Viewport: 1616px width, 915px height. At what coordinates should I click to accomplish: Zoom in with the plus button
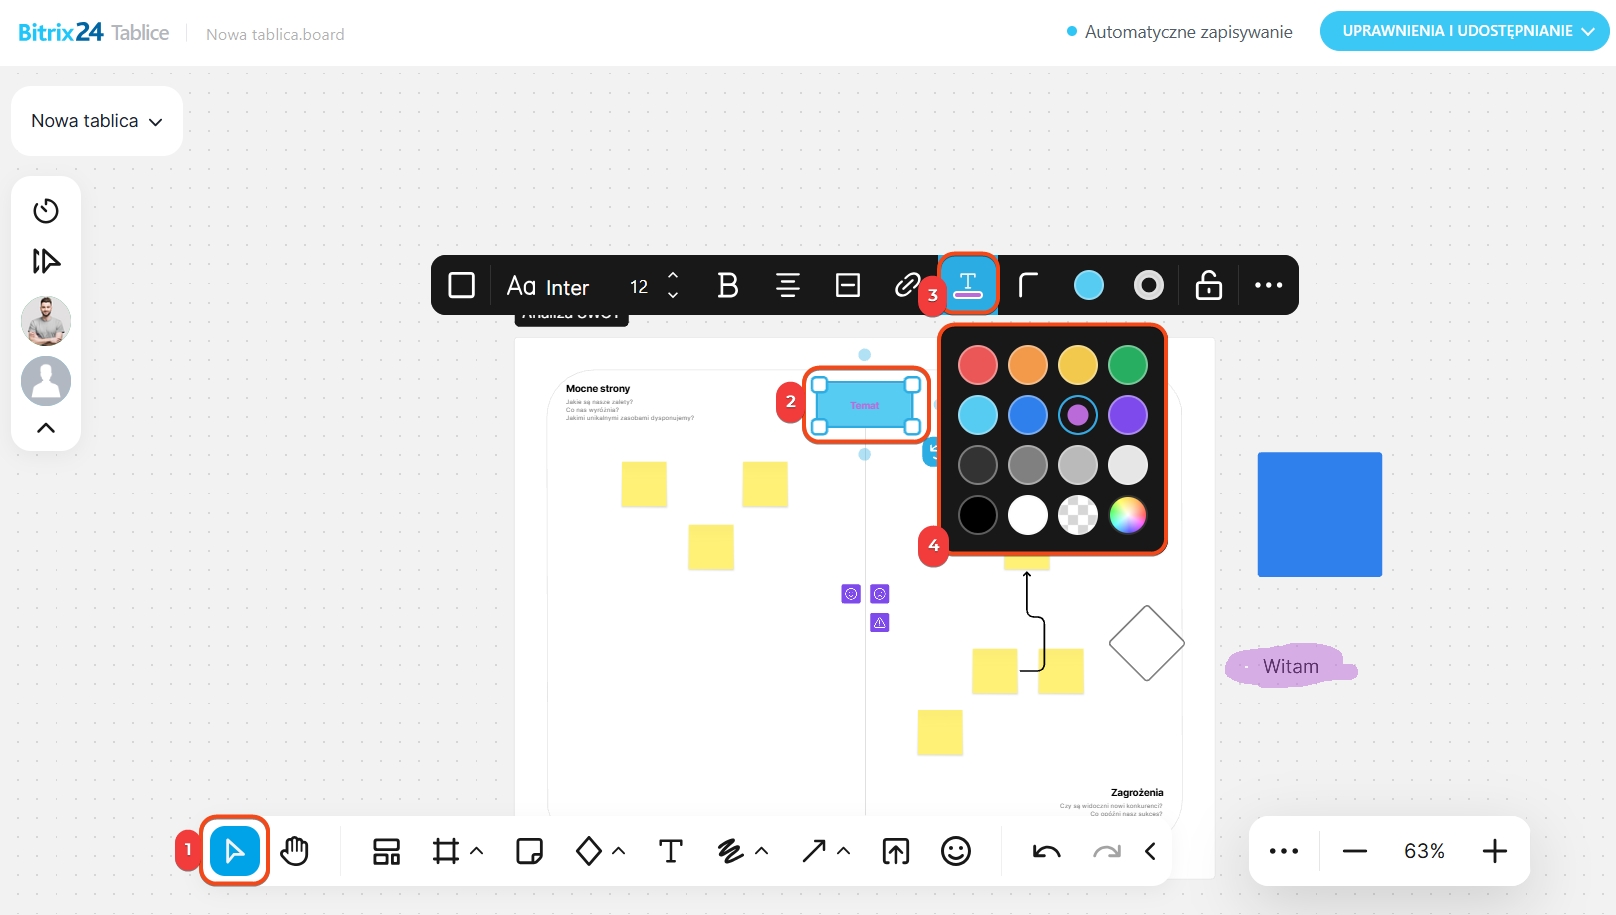coord(1494,851)
